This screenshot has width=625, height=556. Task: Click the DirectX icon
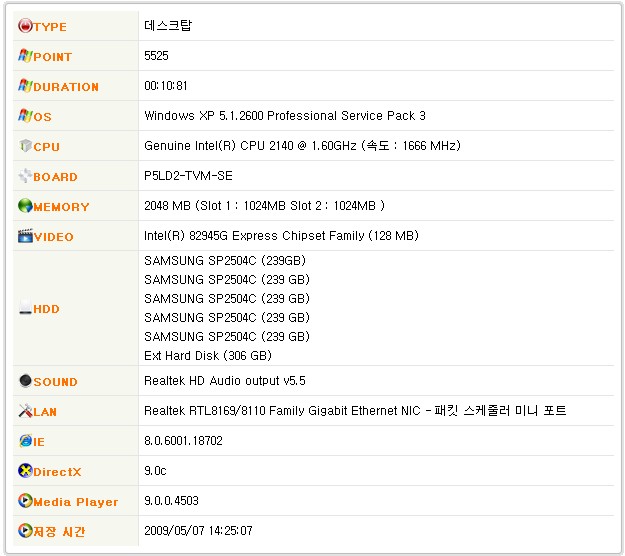[x=25, y=471]
